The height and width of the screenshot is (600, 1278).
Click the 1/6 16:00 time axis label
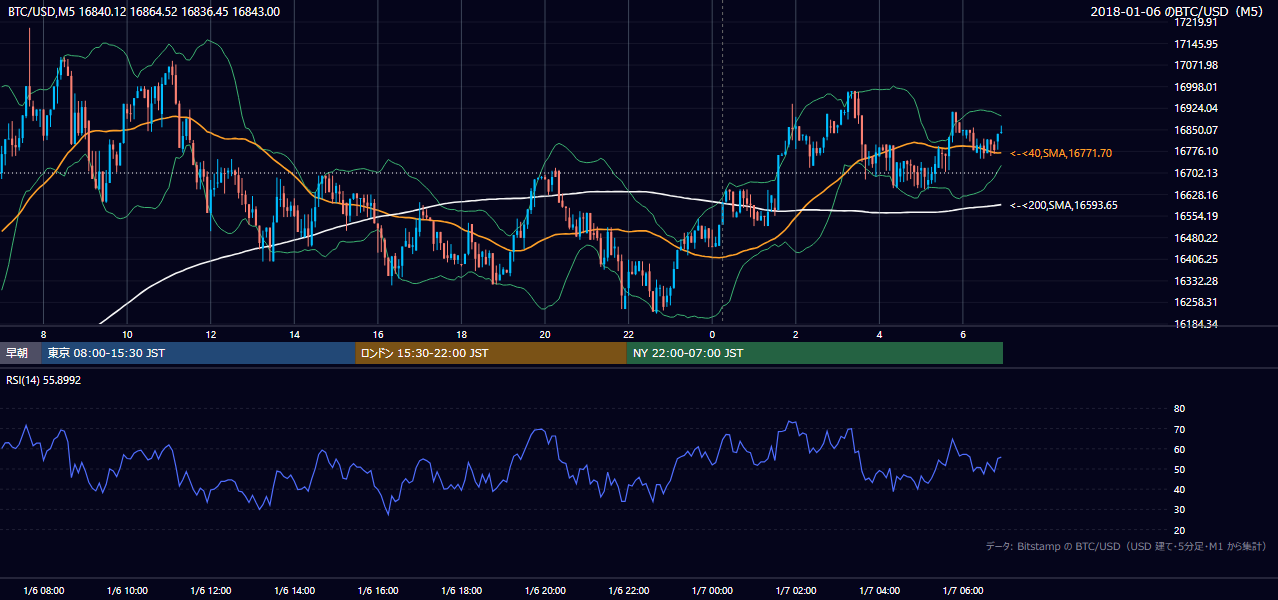click(x=378, y=590)
